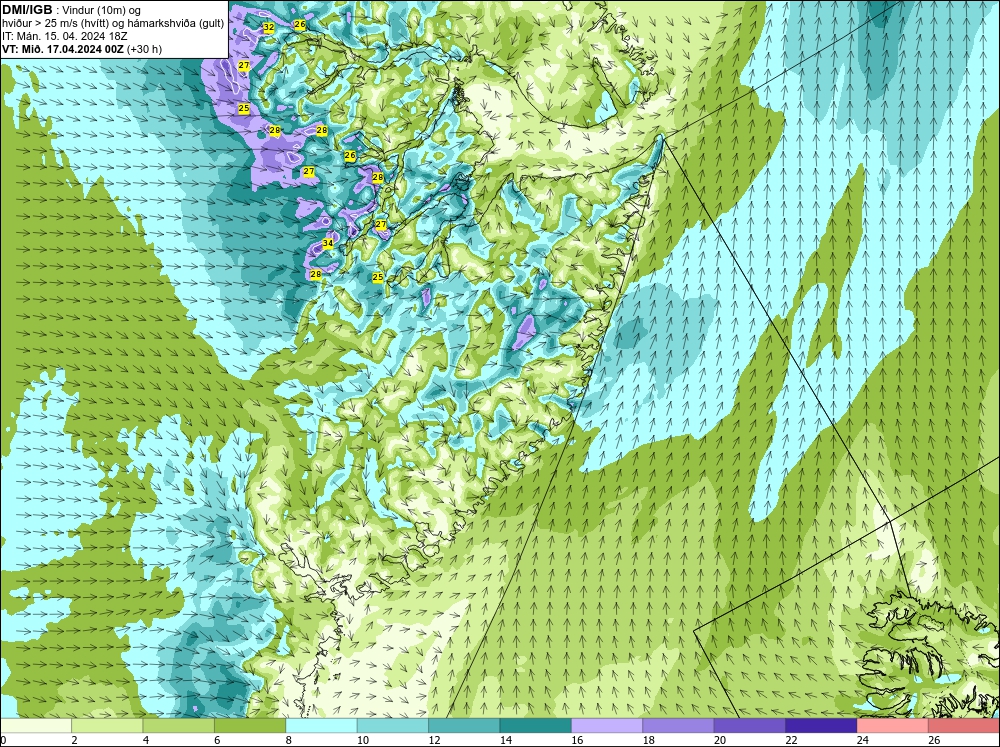Click the legend scale number 0
The image size is (1000, 747).
[3, 740]
